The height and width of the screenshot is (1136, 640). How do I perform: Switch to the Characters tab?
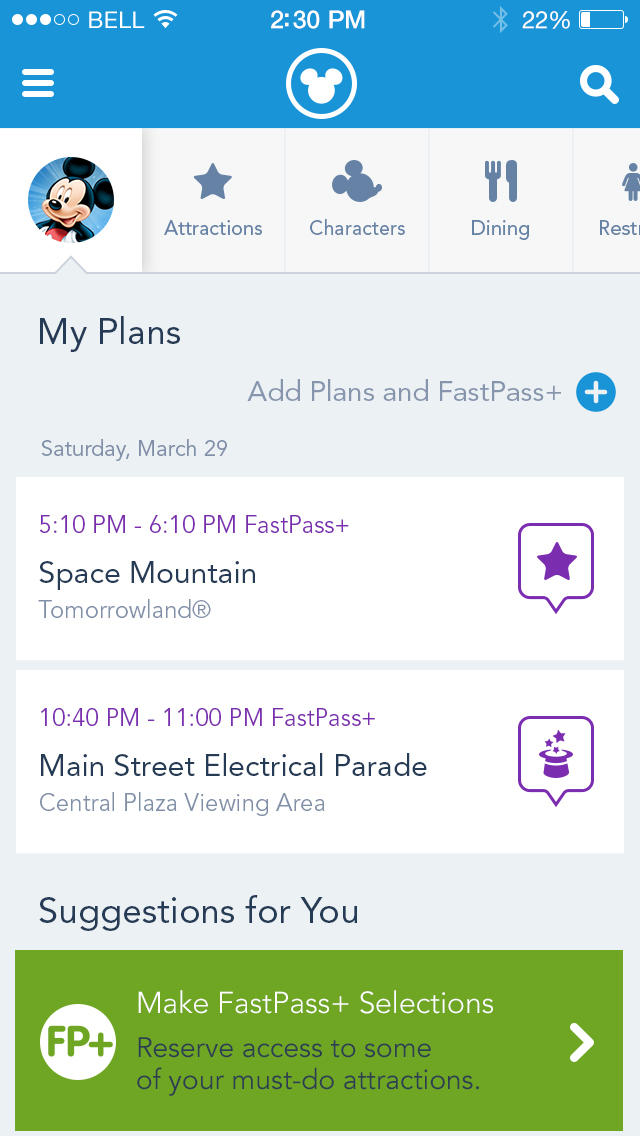(x=357, y=201)
